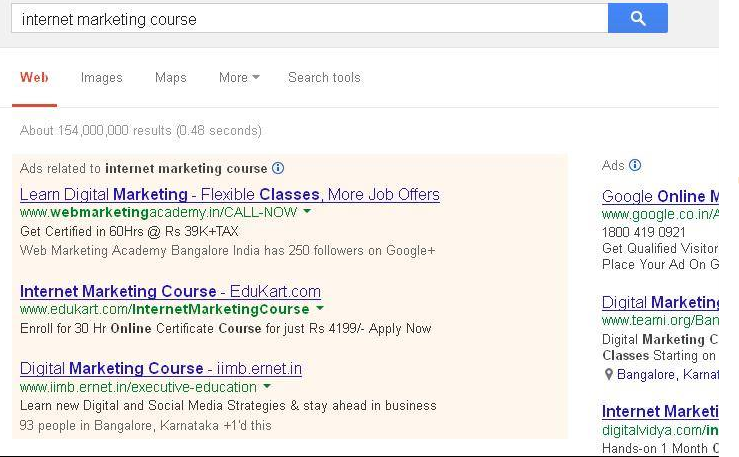Open the 'Google Online' sidebar ad link
Image resolution: width=739 pixels, height=457 pixels.
pos(660,196)
